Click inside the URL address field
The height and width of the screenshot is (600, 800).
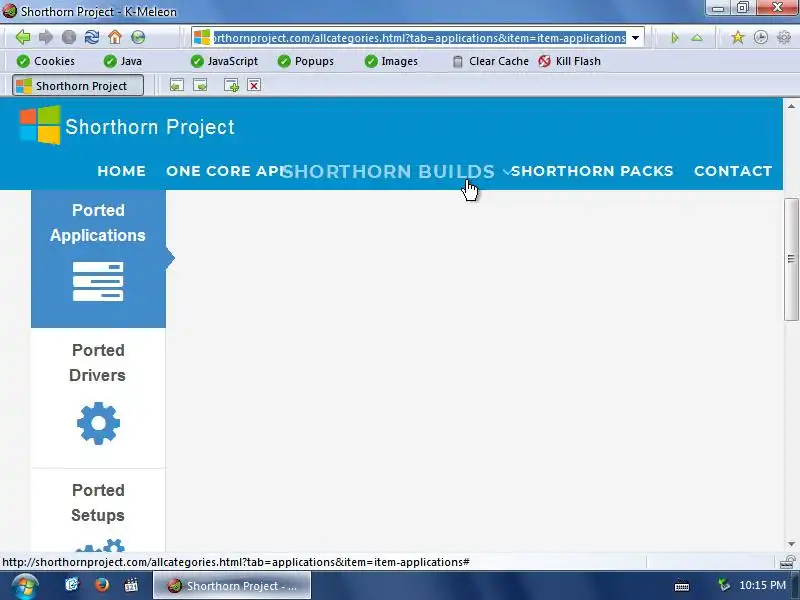click(419, 38)
